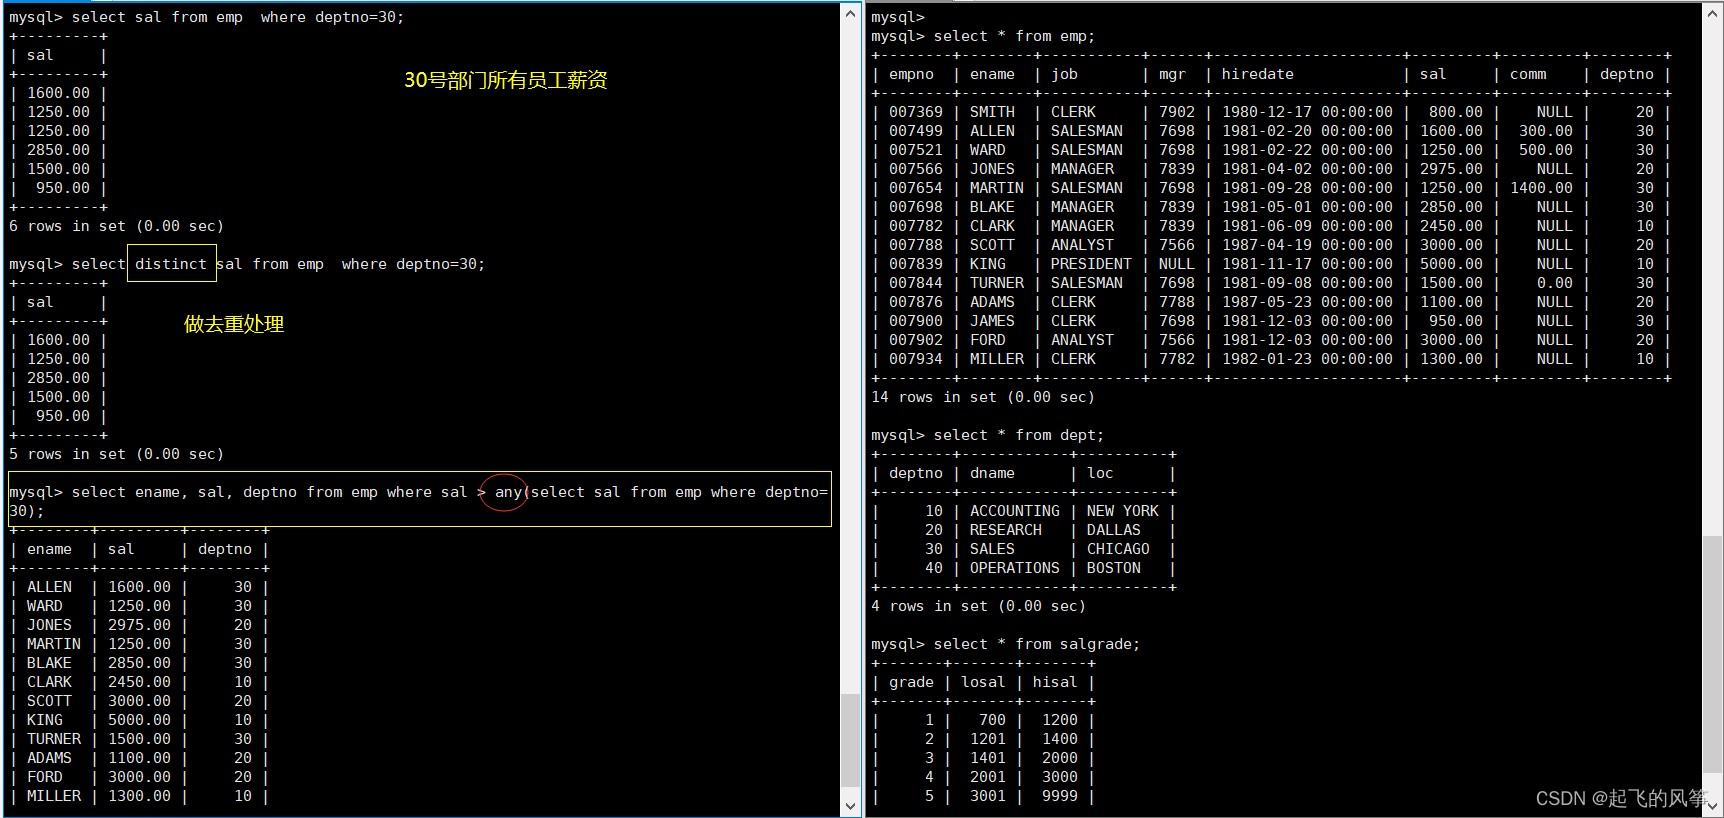Screen dimensions: 1724x818
Task: Click department name RESEARCH
Action: 1005,530
